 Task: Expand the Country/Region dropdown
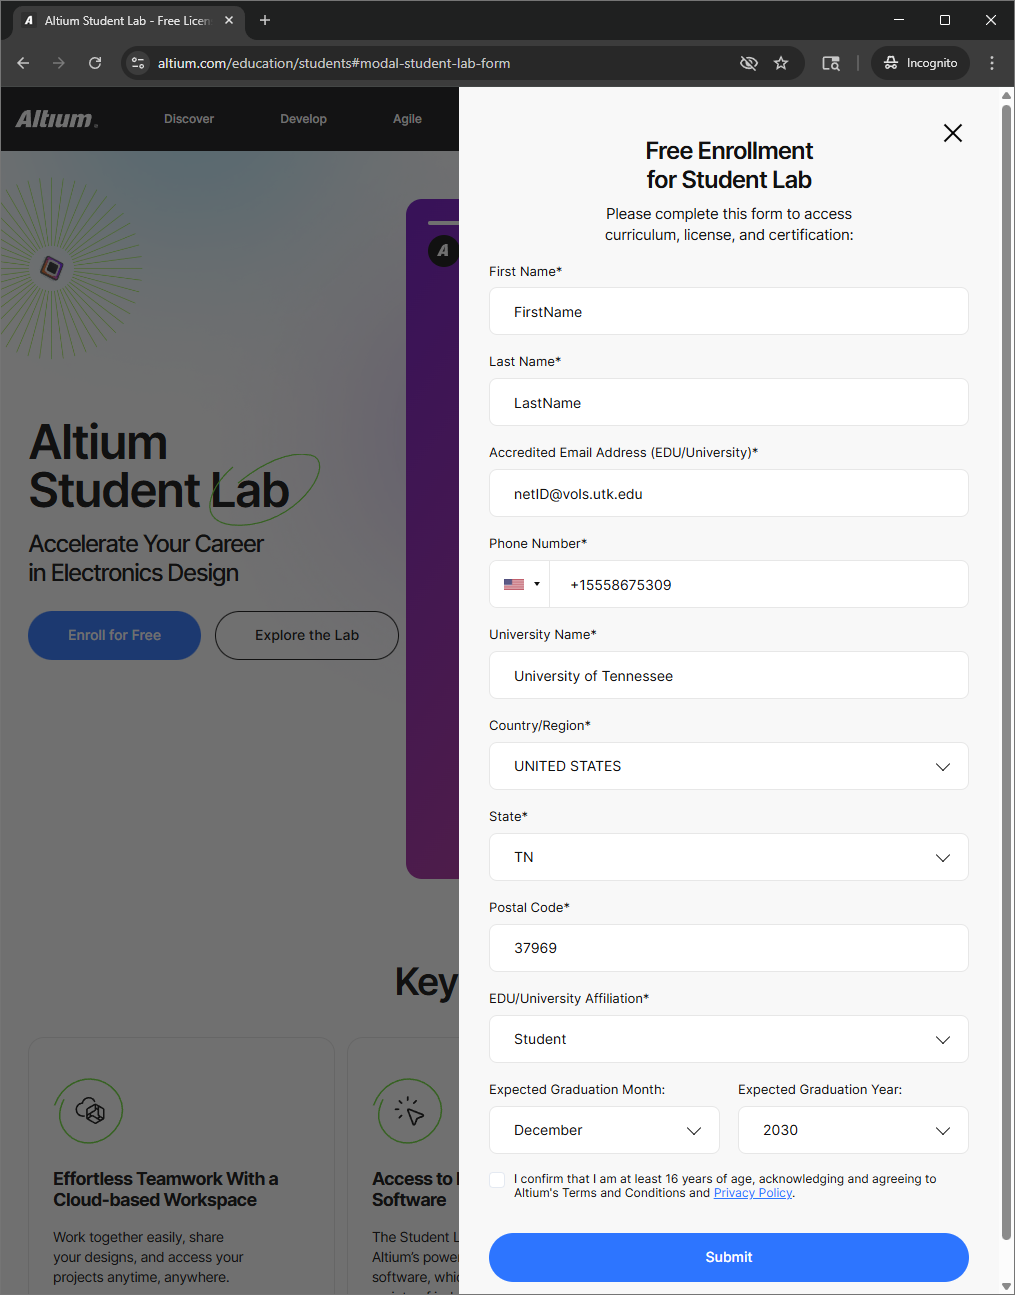(728, 766)
